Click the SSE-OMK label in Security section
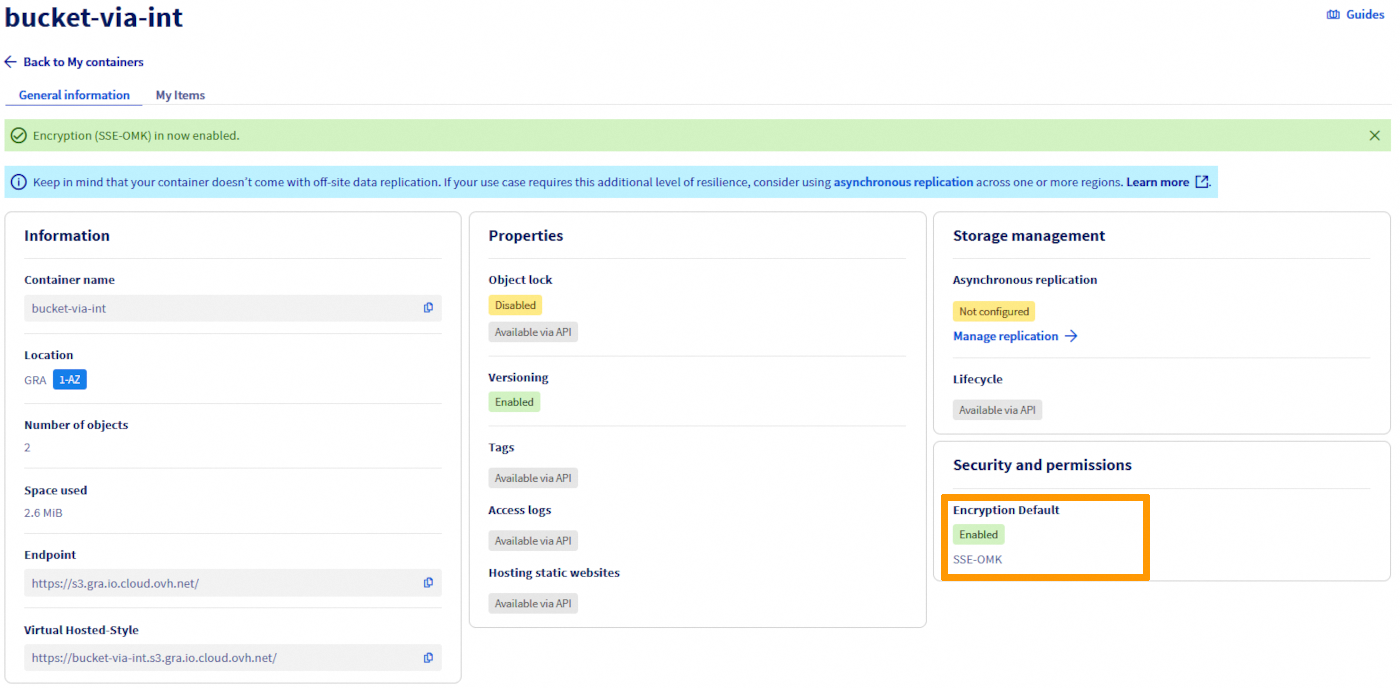Viewport: 1400px width, 688px height. (977, 559)
